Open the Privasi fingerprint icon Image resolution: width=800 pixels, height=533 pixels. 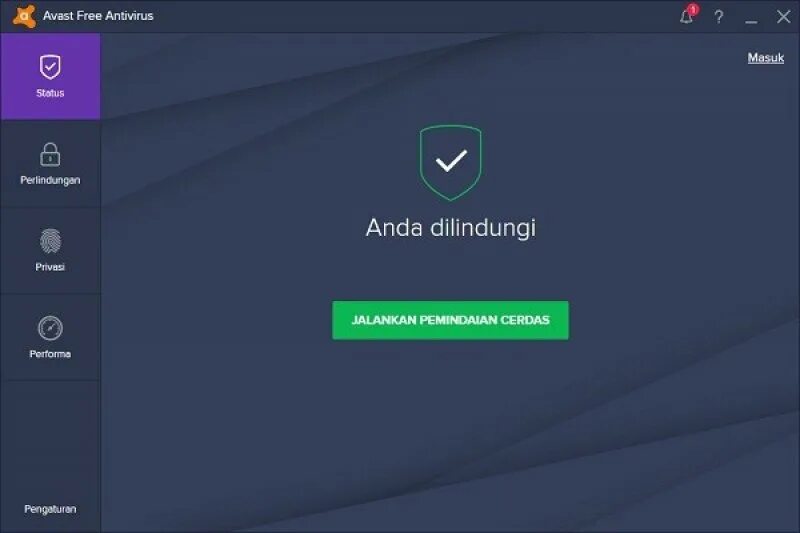pos(50,241)
